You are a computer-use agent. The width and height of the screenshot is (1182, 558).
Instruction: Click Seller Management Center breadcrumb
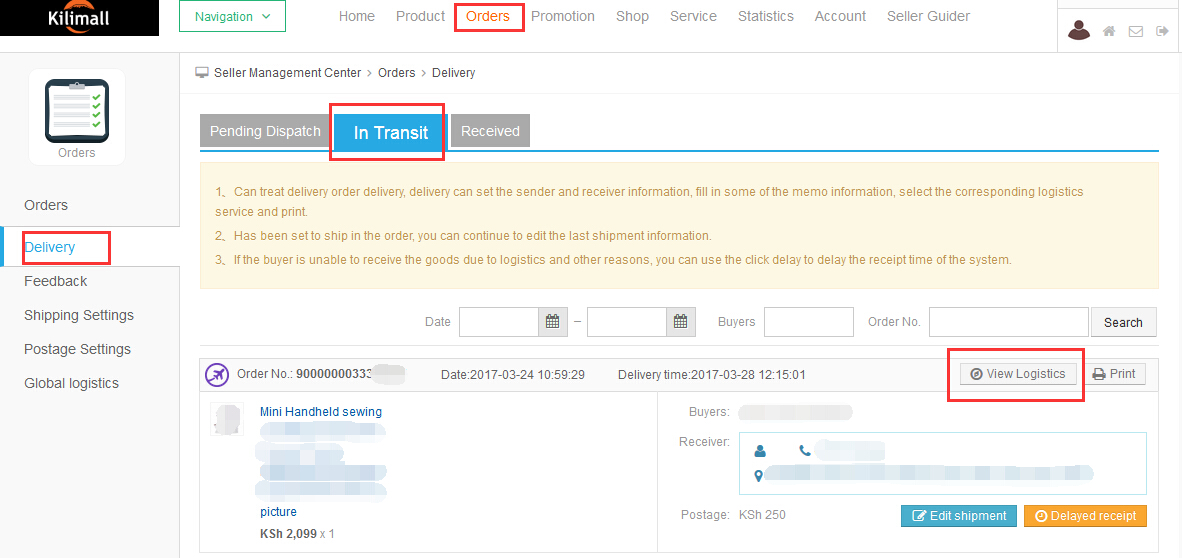tap(287, 73)
